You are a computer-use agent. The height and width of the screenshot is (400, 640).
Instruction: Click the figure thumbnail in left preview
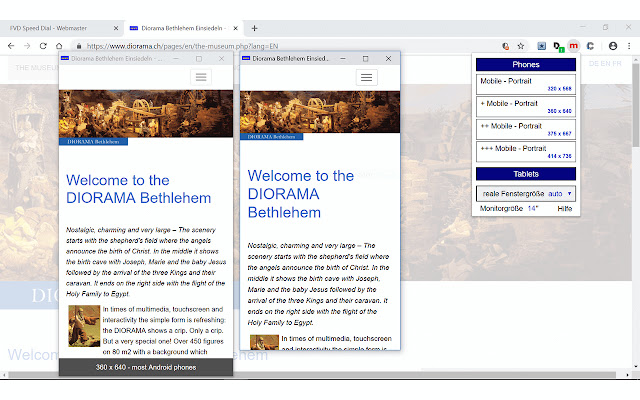pyautogui.click(x=84, y=326)
